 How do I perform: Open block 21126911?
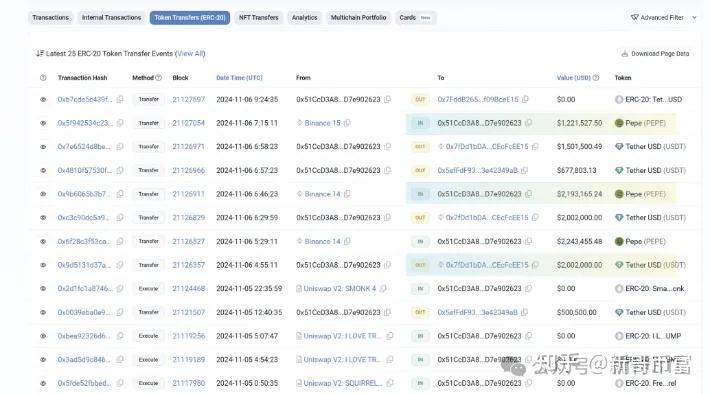coord(188,194)
